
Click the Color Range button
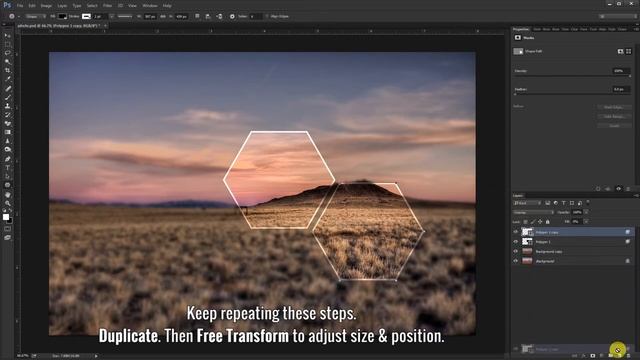pyautogui.click(x=613, y=116)
